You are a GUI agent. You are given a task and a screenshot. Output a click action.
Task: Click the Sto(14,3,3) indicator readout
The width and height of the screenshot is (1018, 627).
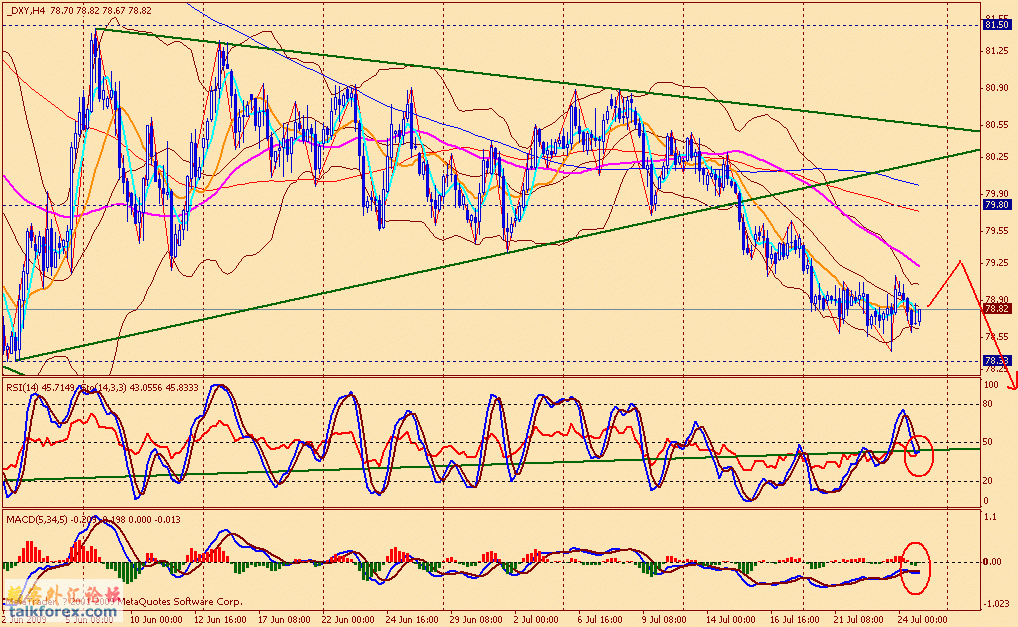[x=142, y=387]
